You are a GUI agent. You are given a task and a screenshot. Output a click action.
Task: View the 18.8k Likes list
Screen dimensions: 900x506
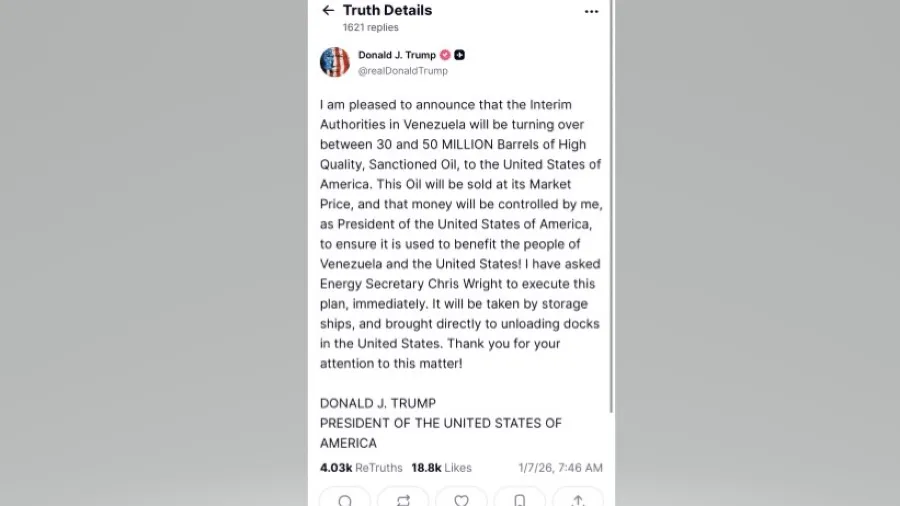point(441,467)
